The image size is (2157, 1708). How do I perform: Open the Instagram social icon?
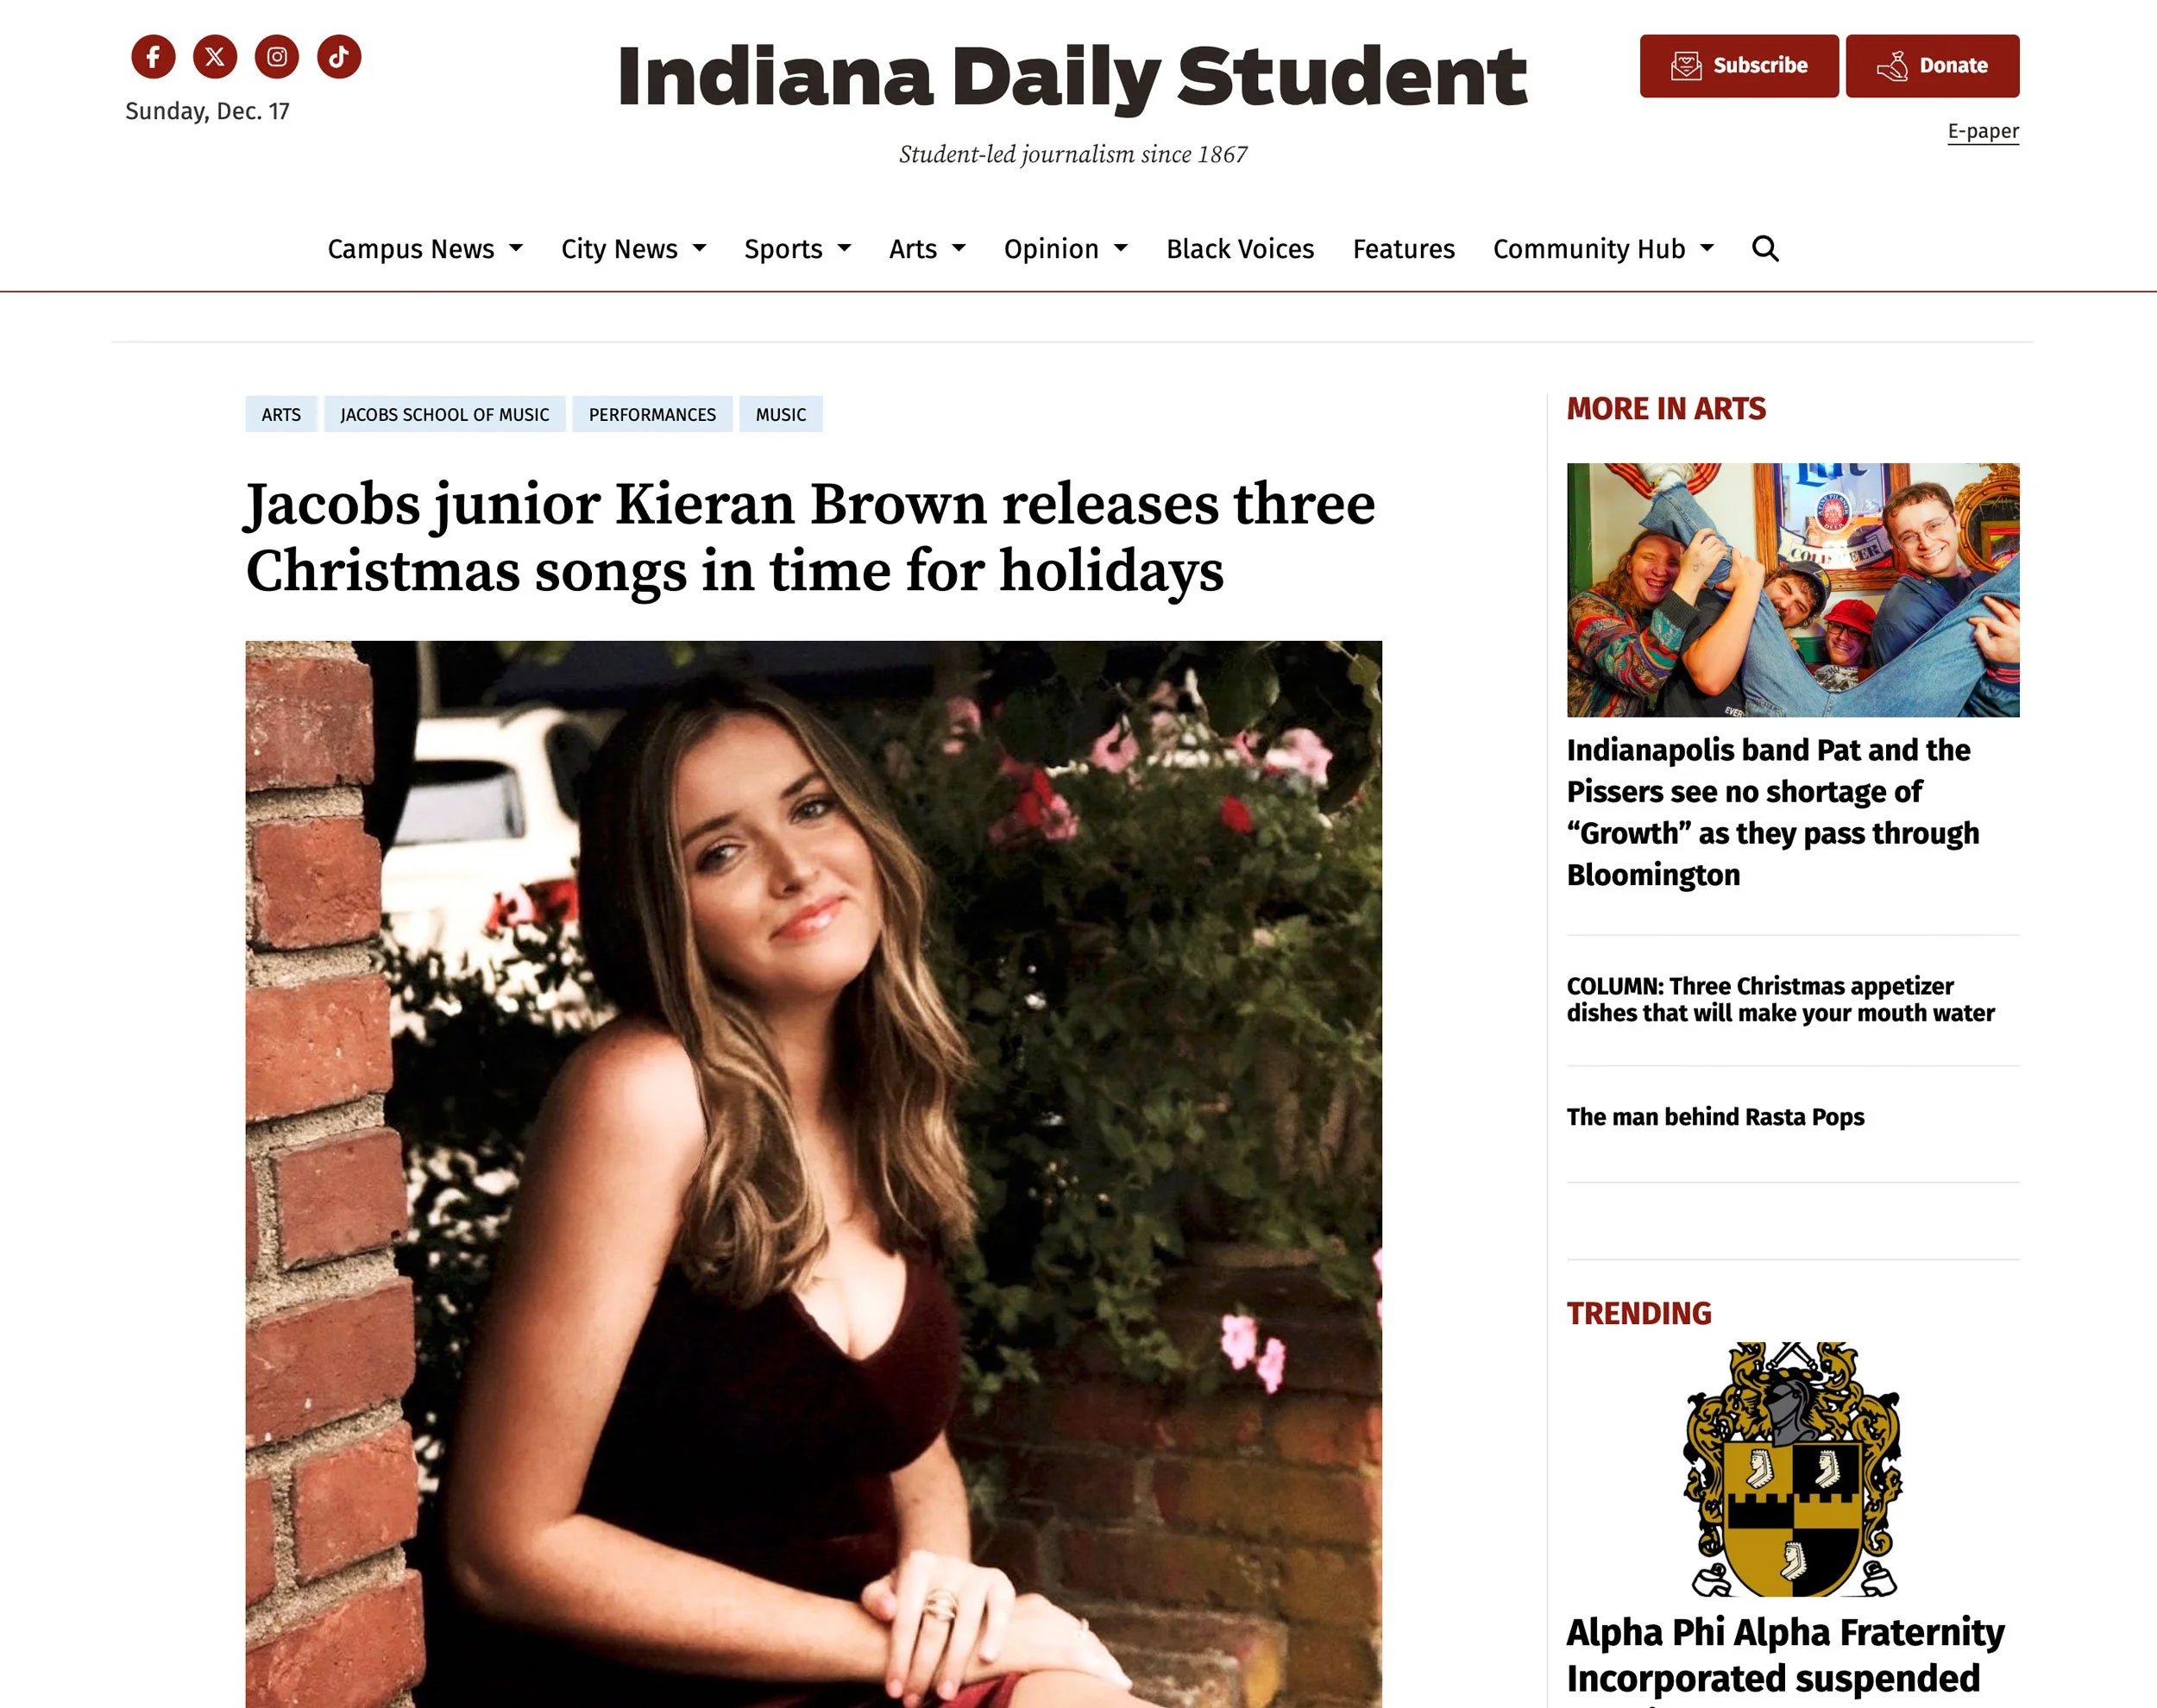pos(277,57)
